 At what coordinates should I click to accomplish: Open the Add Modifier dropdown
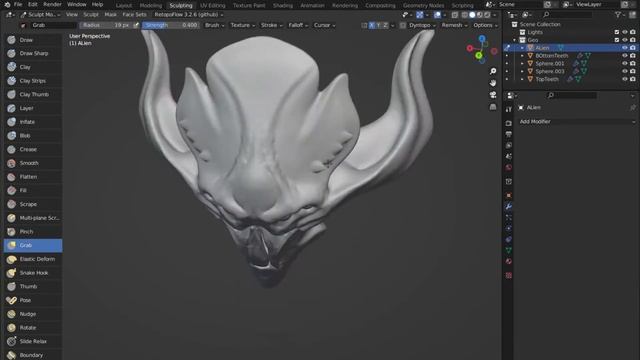577,122
